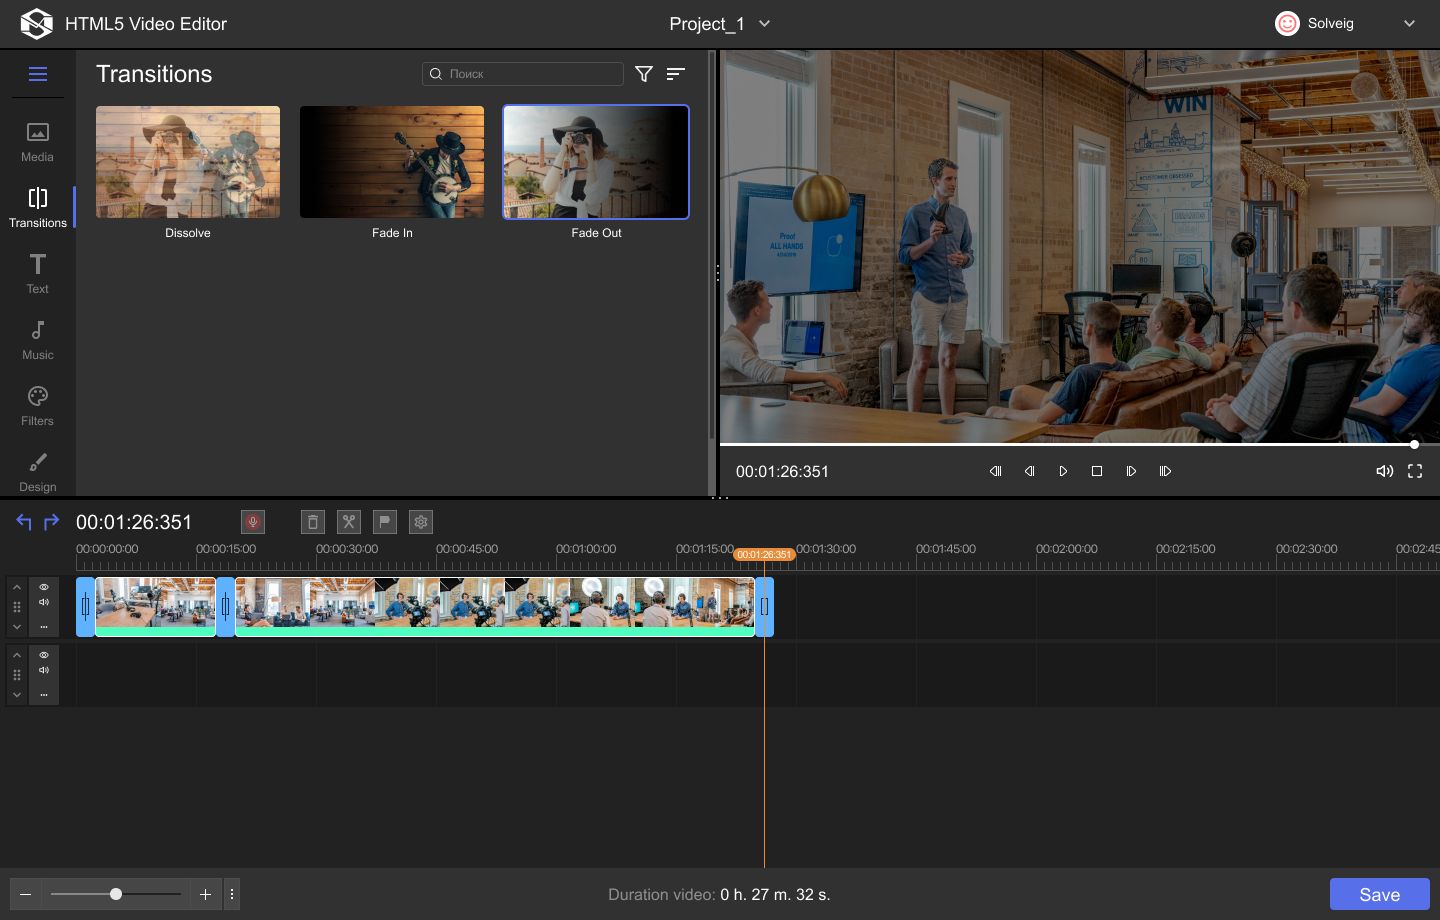Open the Media panel in the sidebar

click(37, 141)
